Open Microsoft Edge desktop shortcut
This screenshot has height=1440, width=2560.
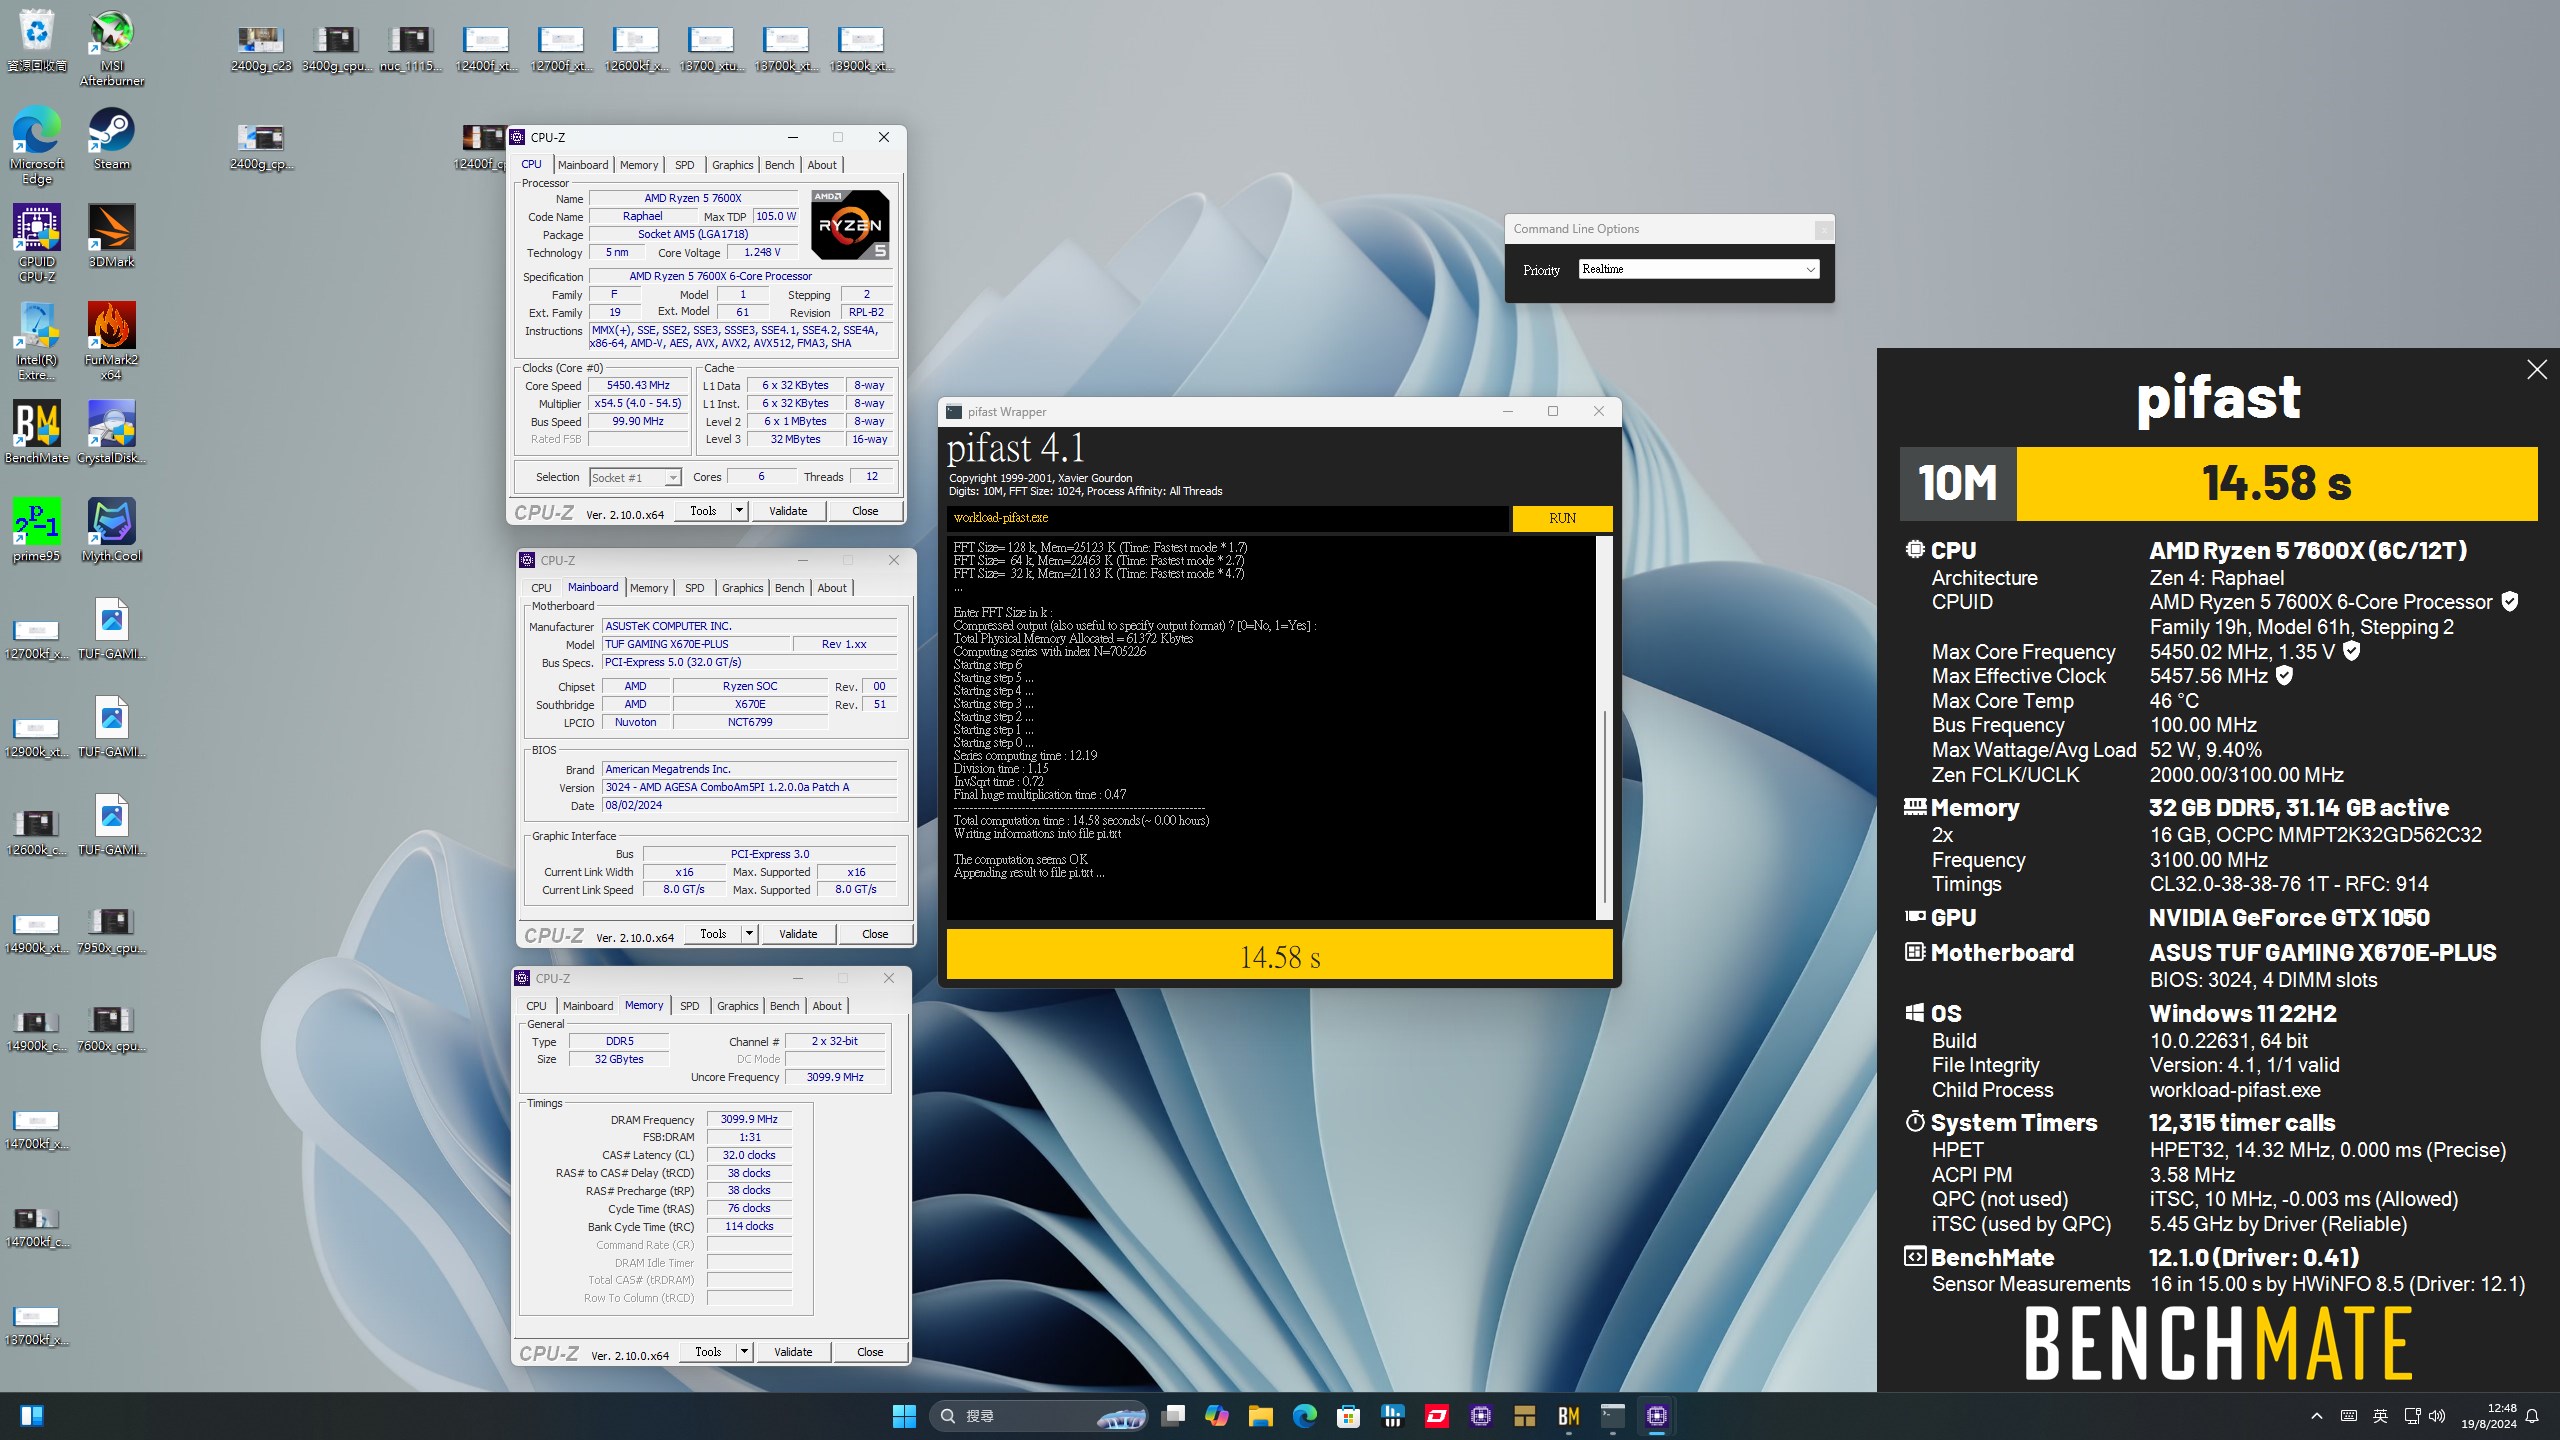(37, 145)
